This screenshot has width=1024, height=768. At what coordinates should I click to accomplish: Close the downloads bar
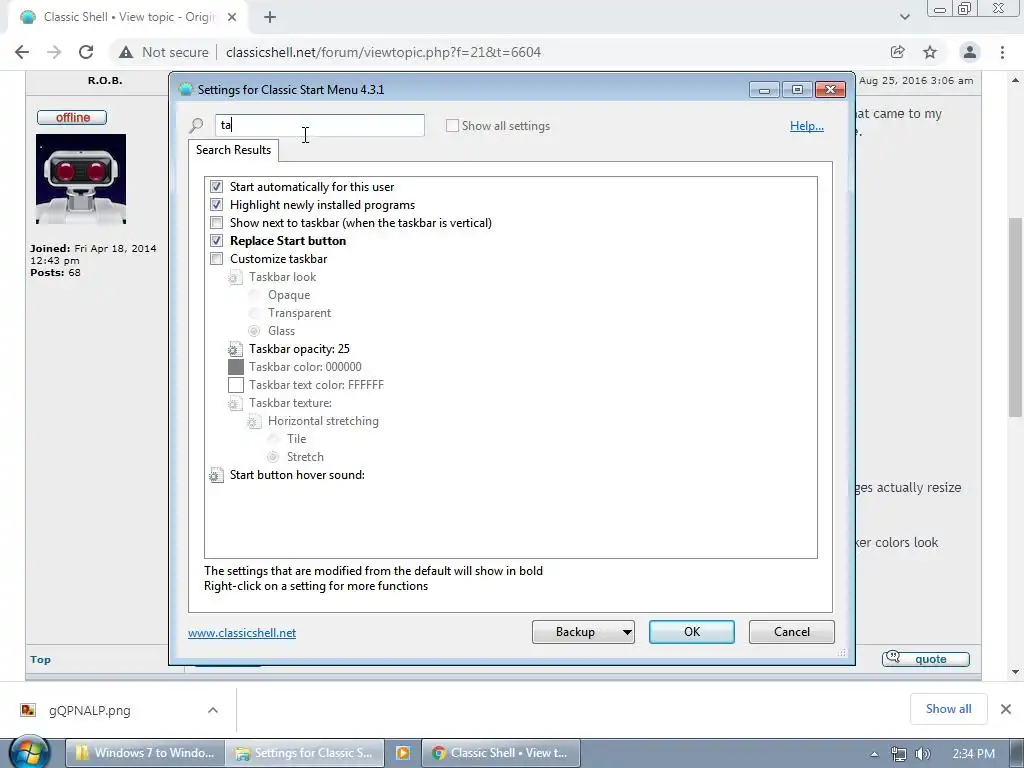[x=1006, y=709]
